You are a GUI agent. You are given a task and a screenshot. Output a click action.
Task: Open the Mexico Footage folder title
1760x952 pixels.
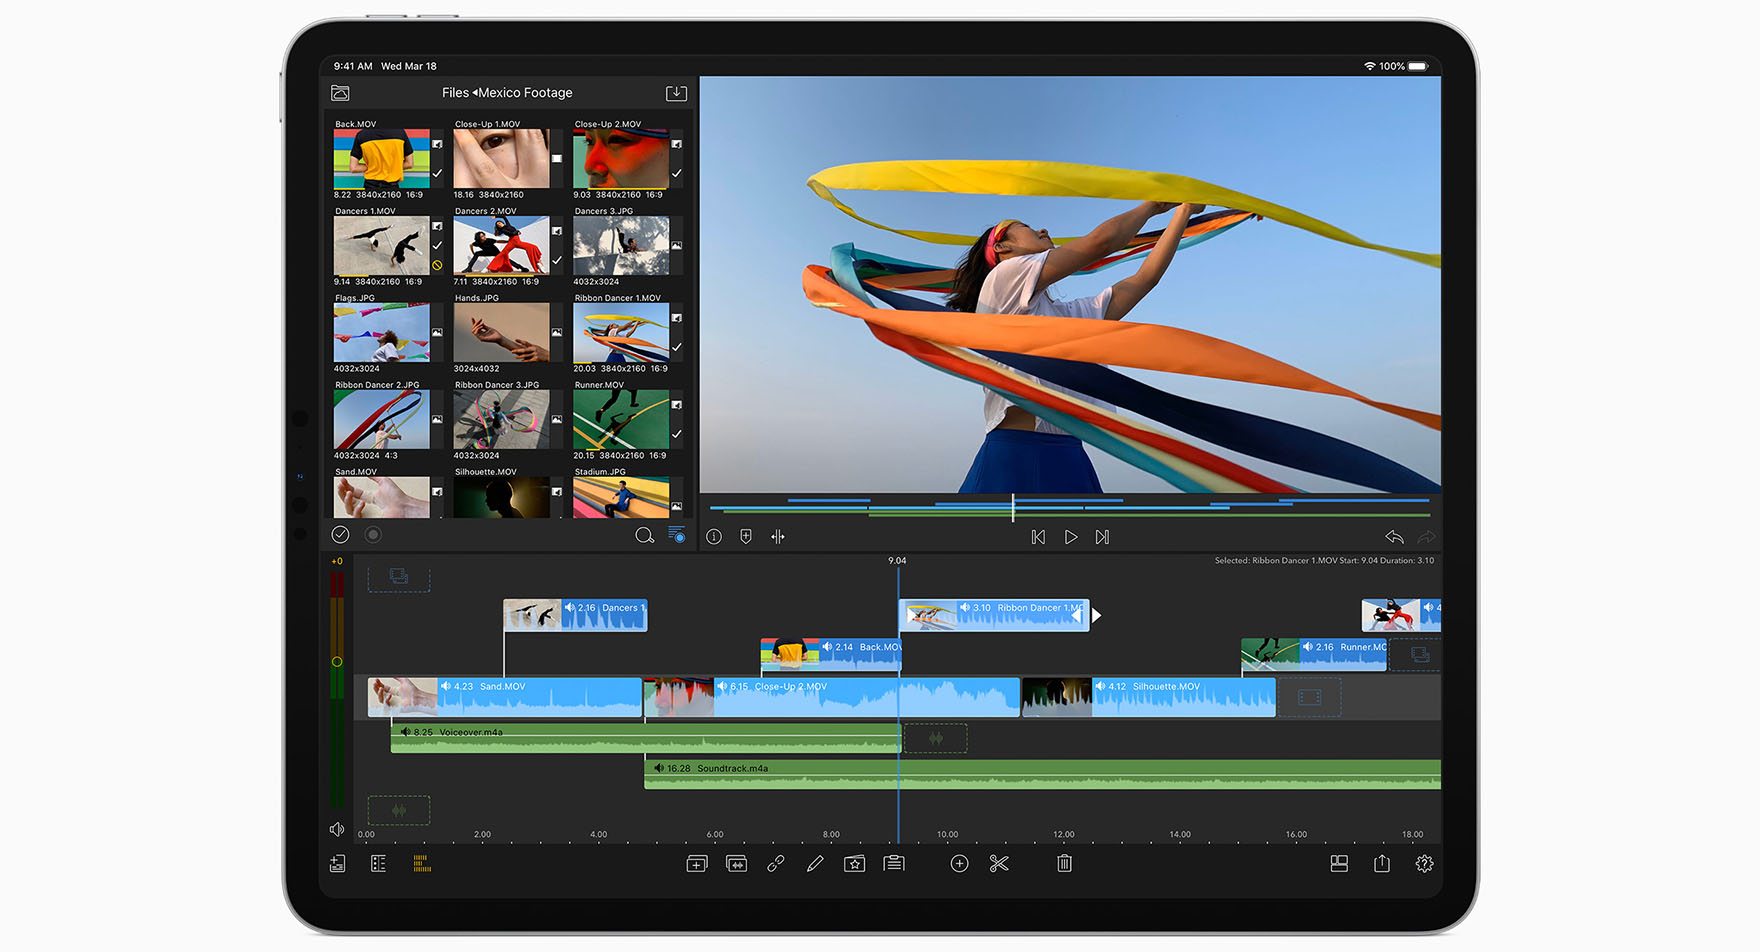pyautogui.click(x=526, y=93)
